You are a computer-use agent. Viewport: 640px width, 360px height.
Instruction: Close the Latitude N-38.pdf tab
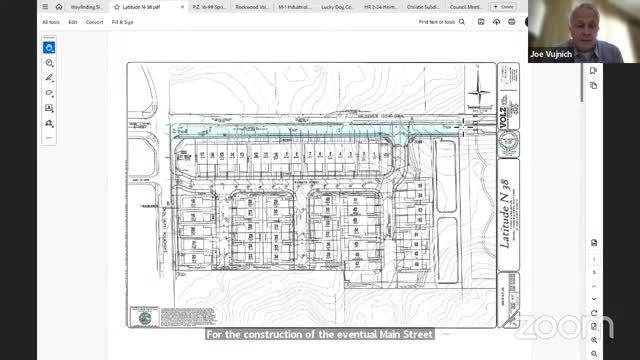[x=182, y=7]
